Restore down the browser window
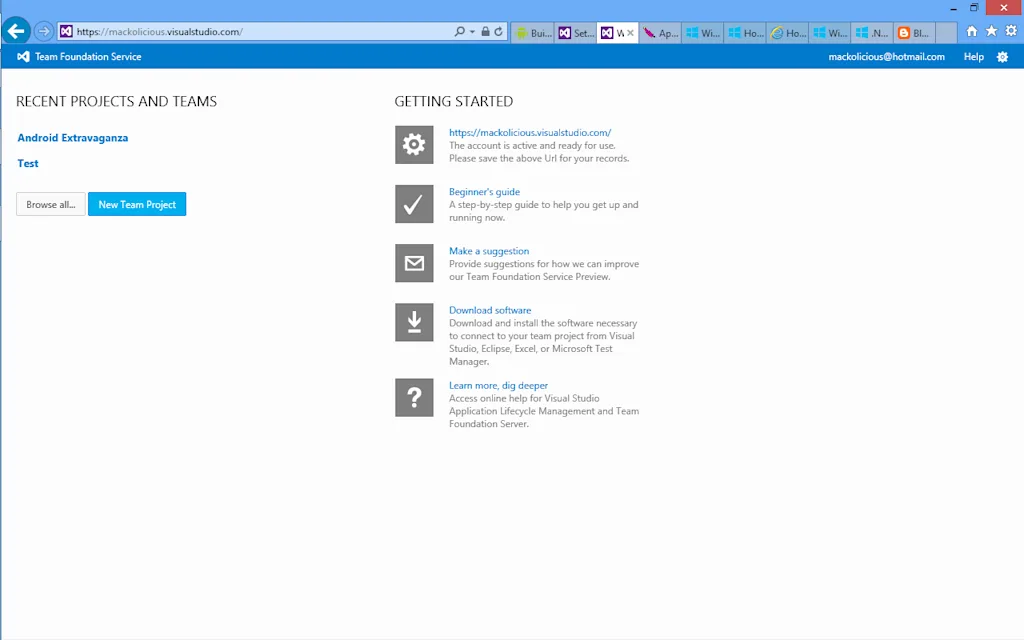The image size is (1024, 640). [x=974, y=8]
